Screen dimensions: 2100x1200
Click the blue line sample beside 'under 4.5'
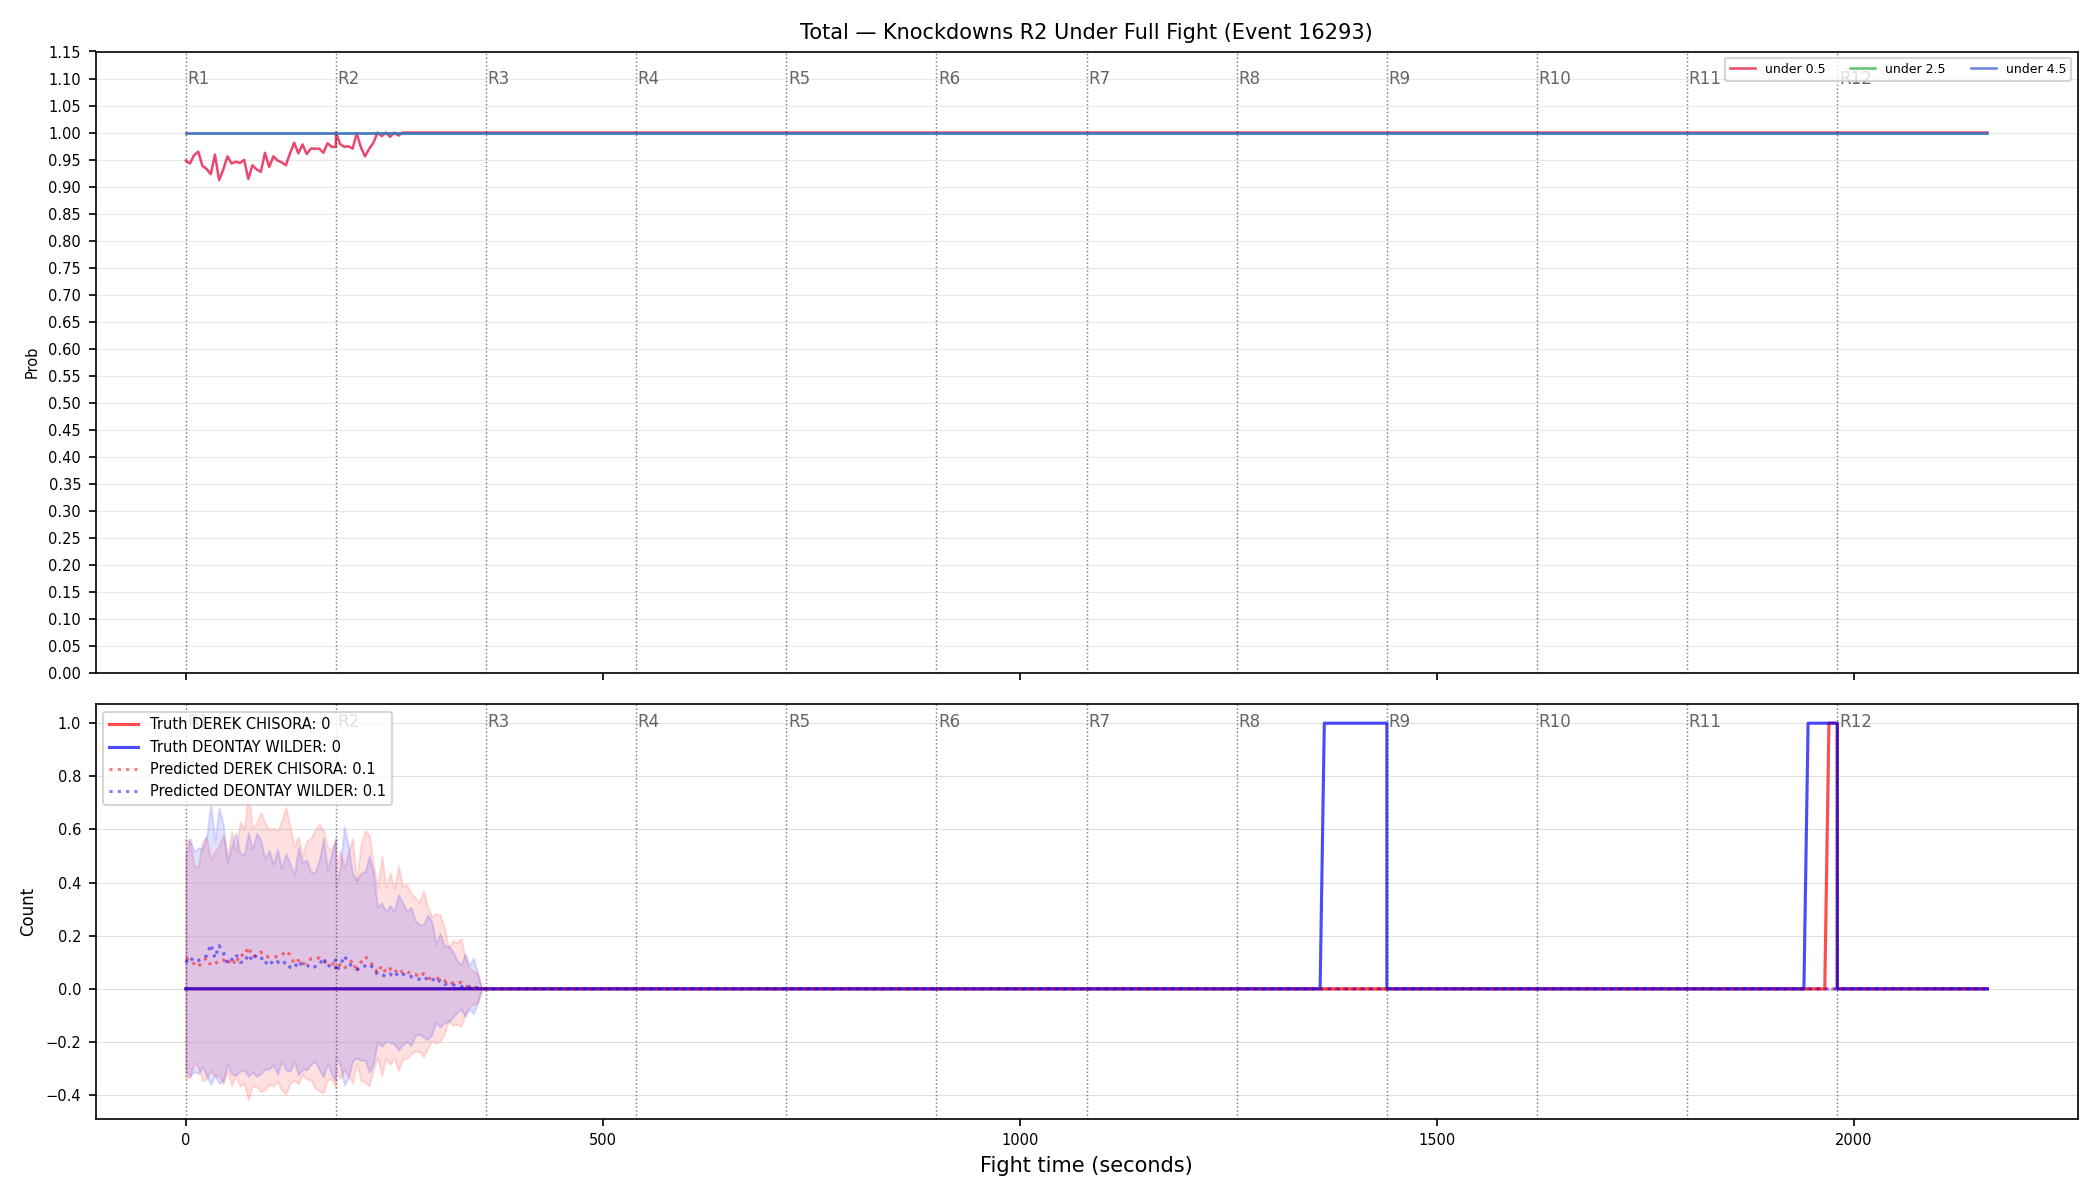pos(1984,69)
